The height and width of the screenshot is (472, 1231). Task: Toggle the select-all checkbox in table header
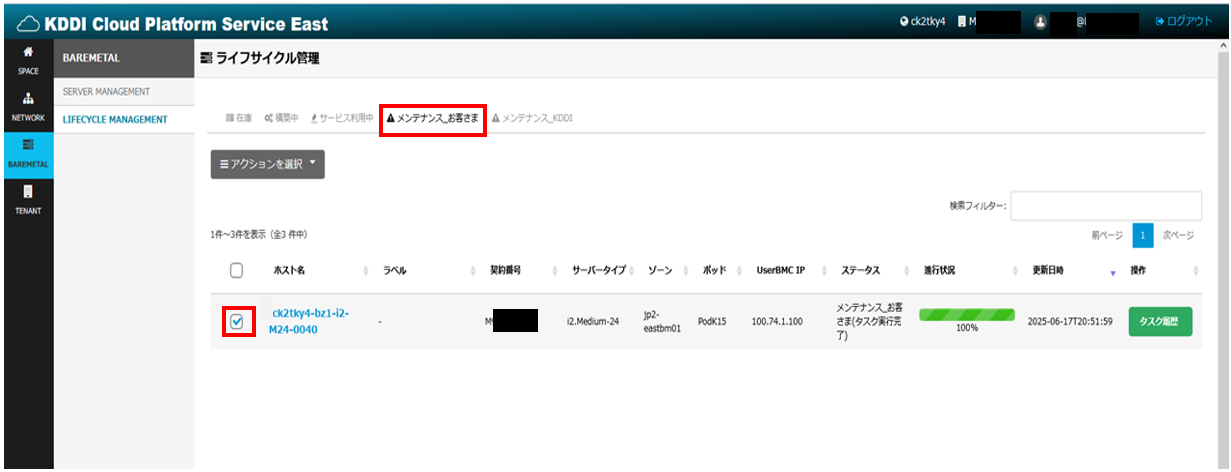[x=236, y=270]
